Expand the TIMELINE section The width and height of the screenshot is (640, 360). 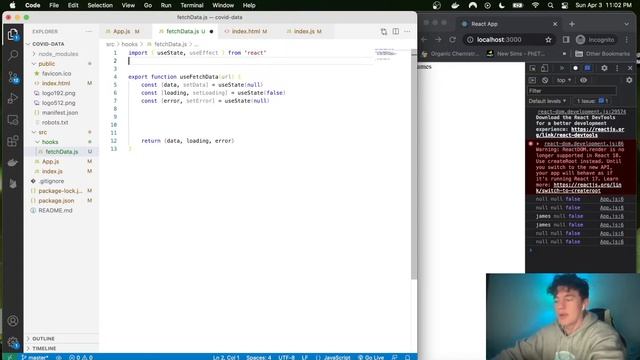(61, 349)
